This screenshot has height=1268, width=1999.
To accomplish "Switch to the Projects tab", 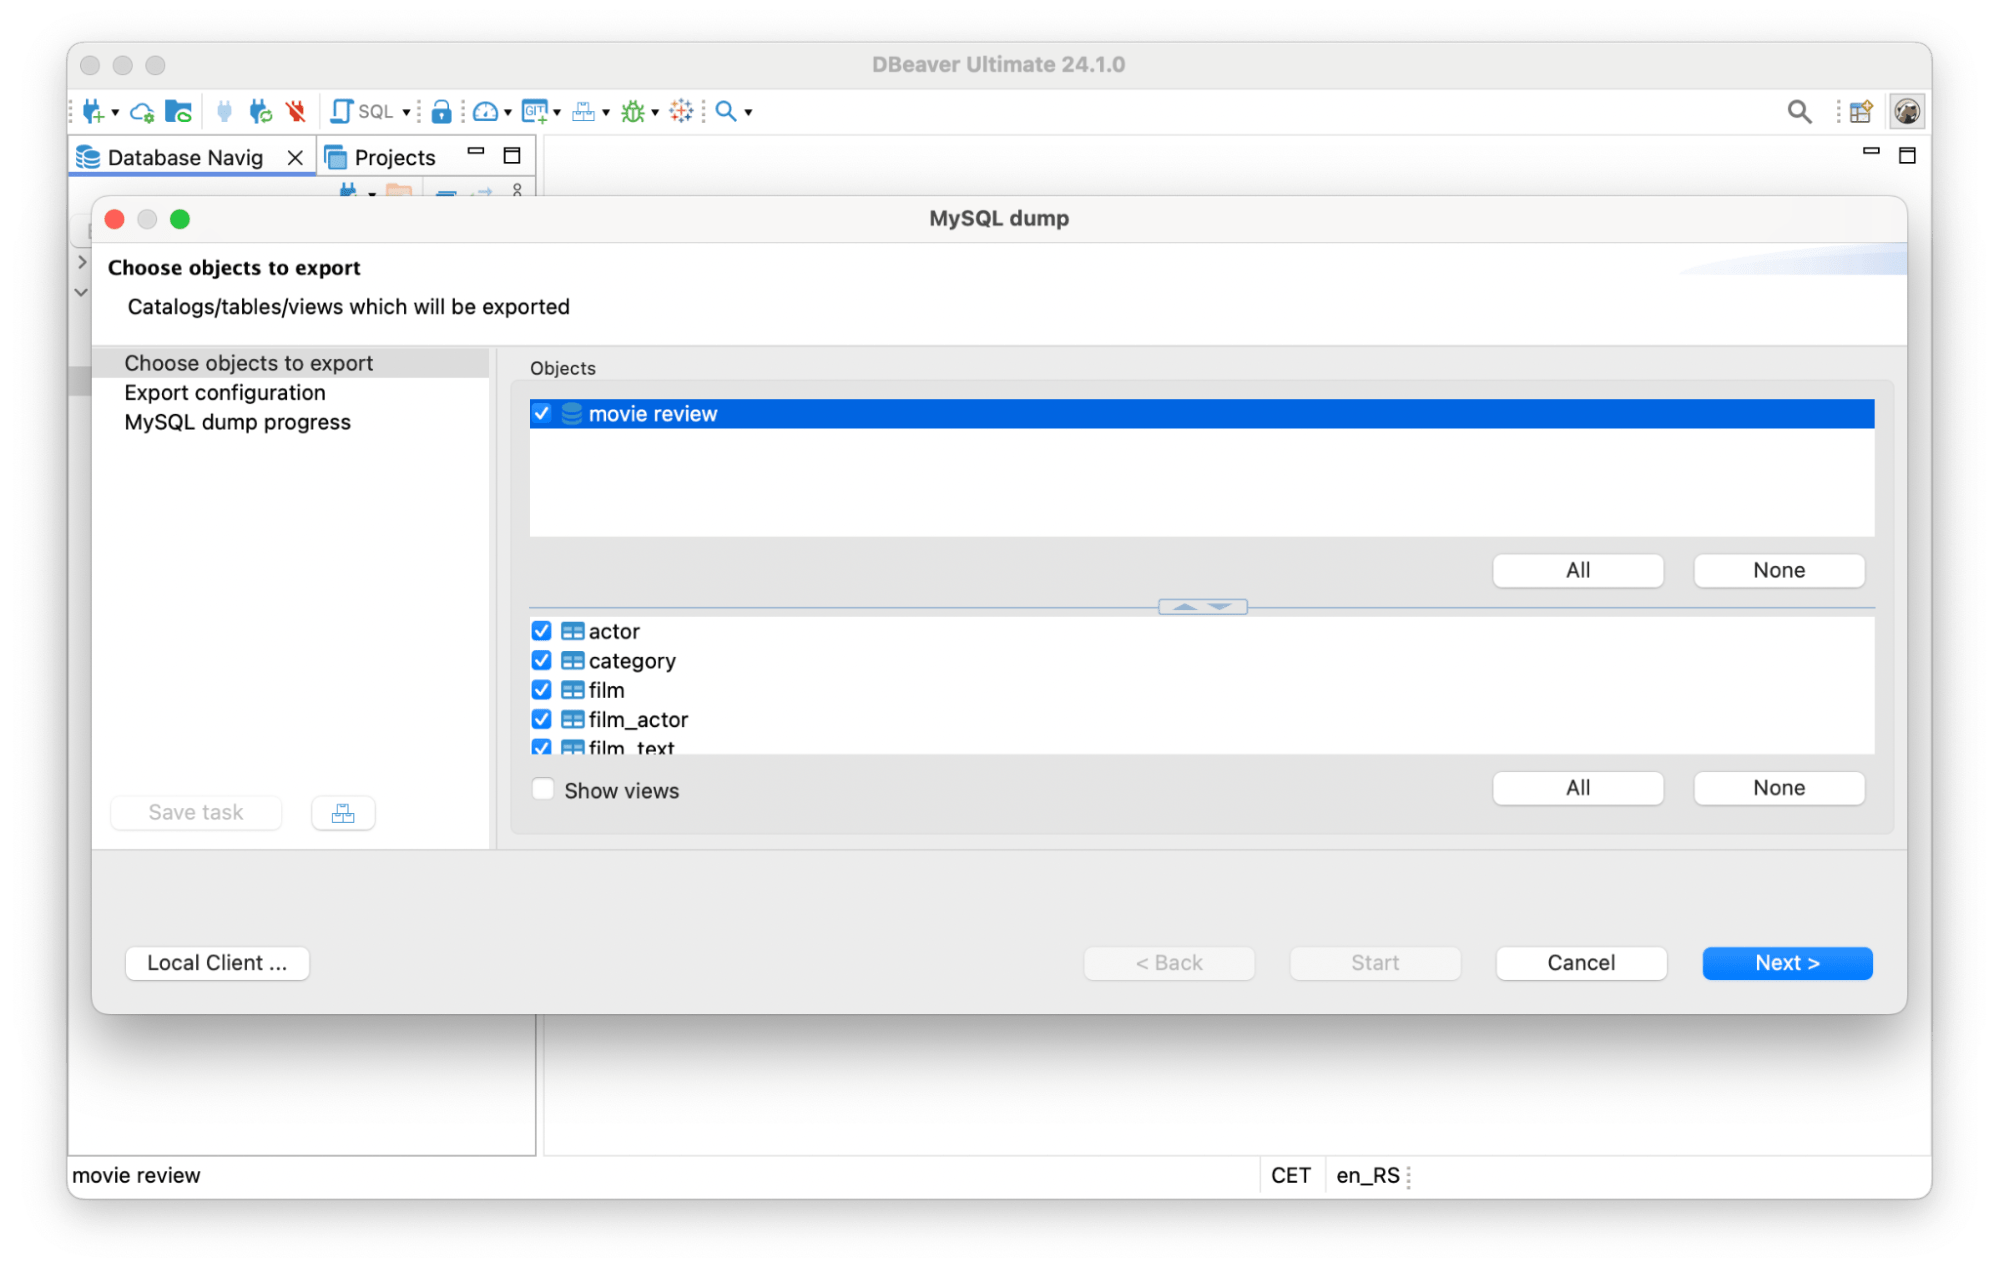I will 393,156.
